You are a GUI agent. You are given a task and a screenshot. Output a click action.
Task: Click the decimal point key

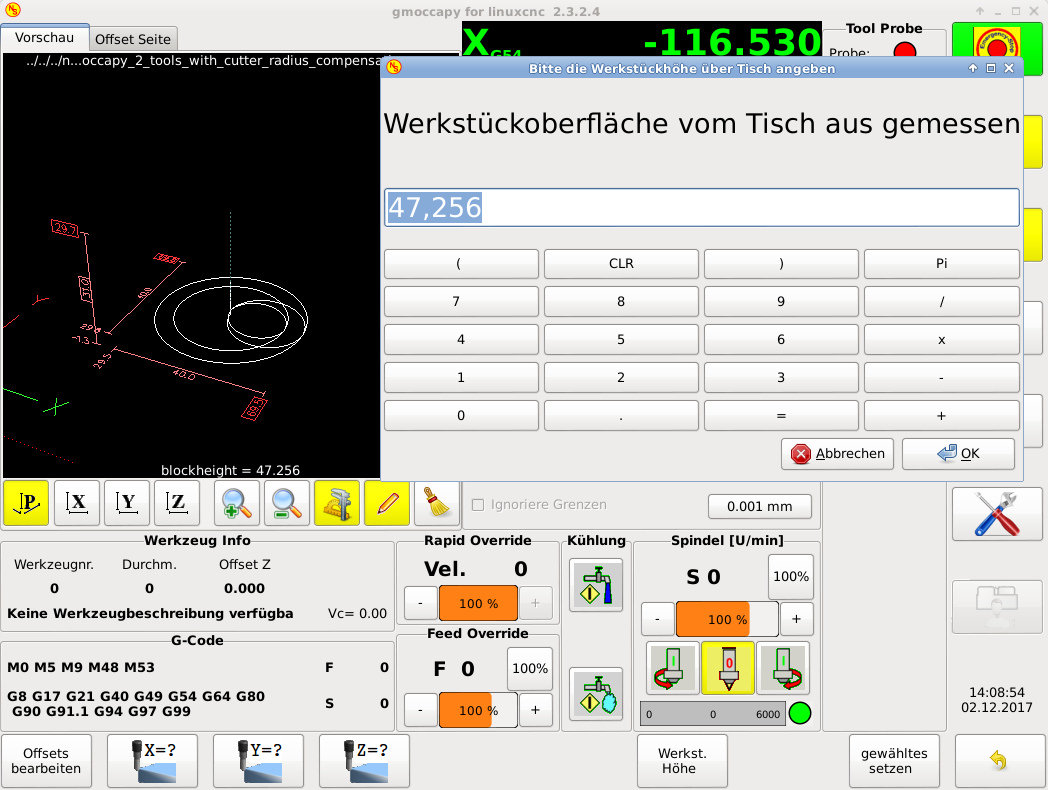622,416
